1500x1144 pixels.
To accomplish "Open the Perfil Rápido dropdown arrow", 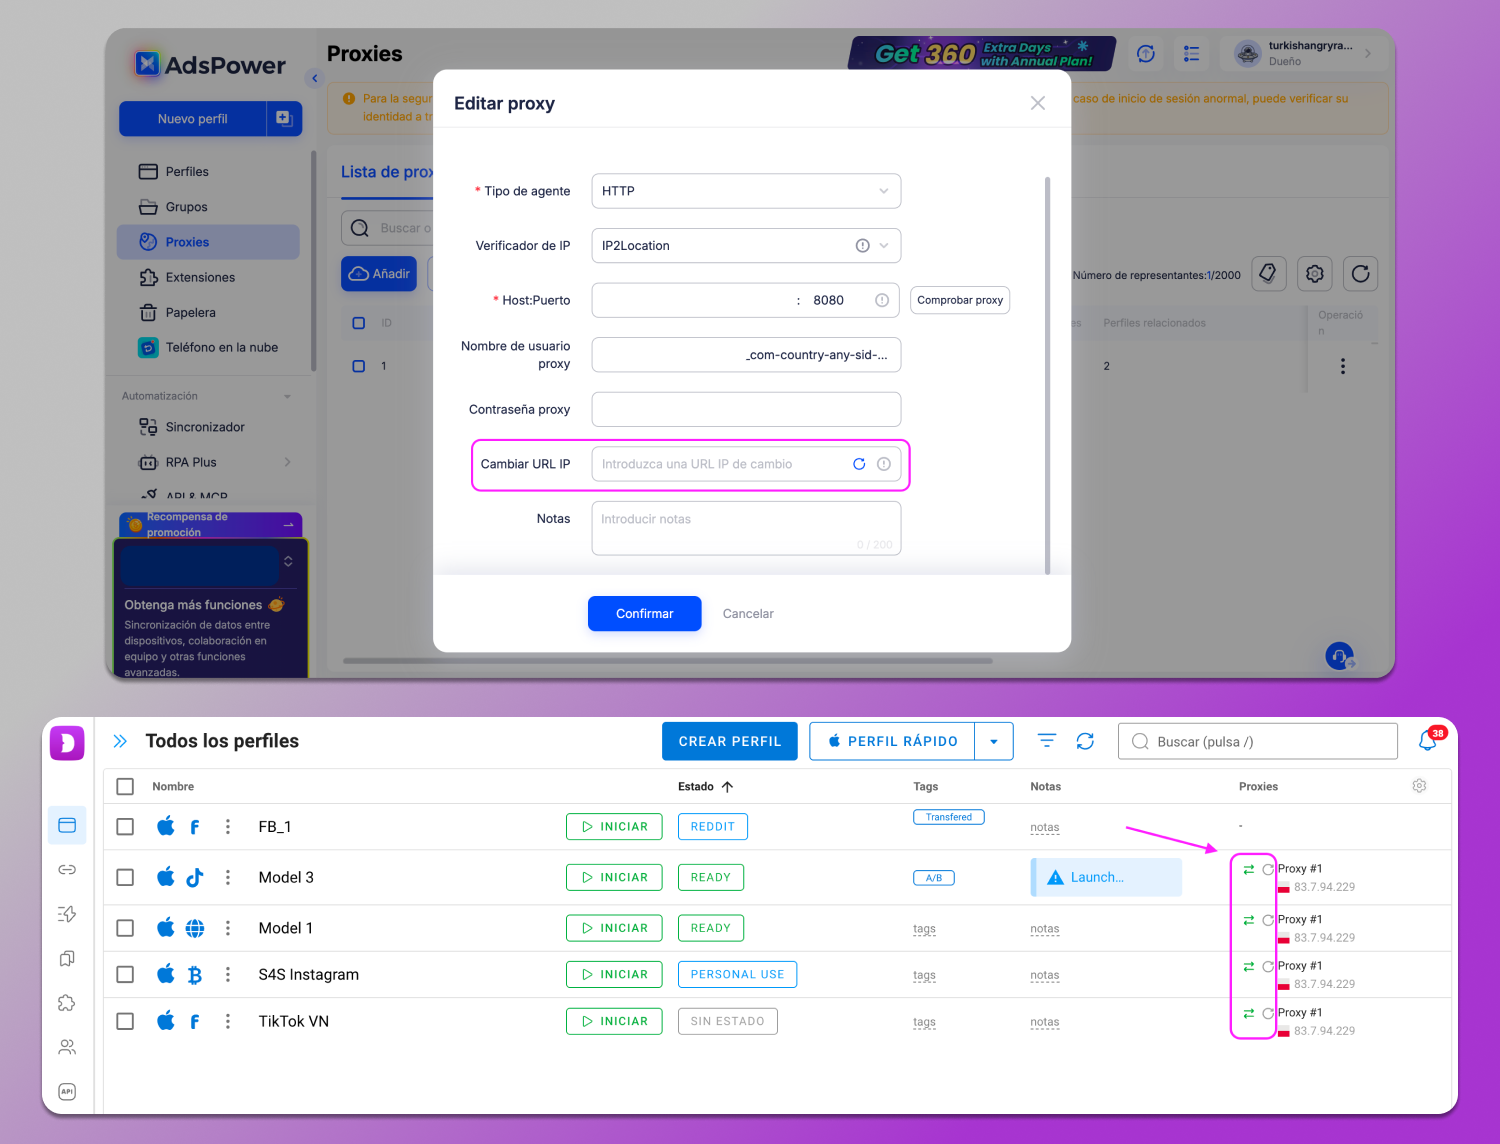I will 993,741.
